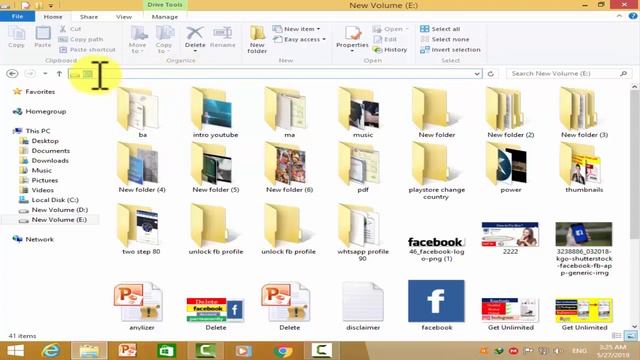The image size is (640, 360).
Task: Switch to the Share ribbon tab
Action: pos(89,17)
